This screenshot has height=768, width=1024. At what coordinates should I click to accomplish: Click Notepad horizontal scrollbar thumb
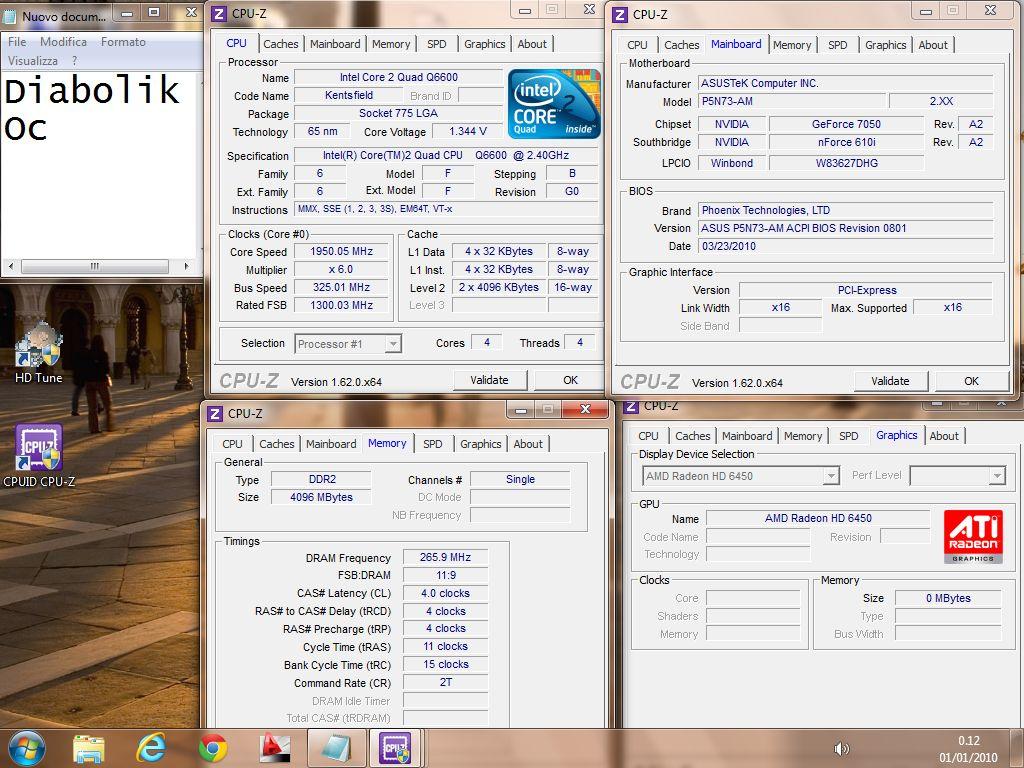tap(95, 266)
